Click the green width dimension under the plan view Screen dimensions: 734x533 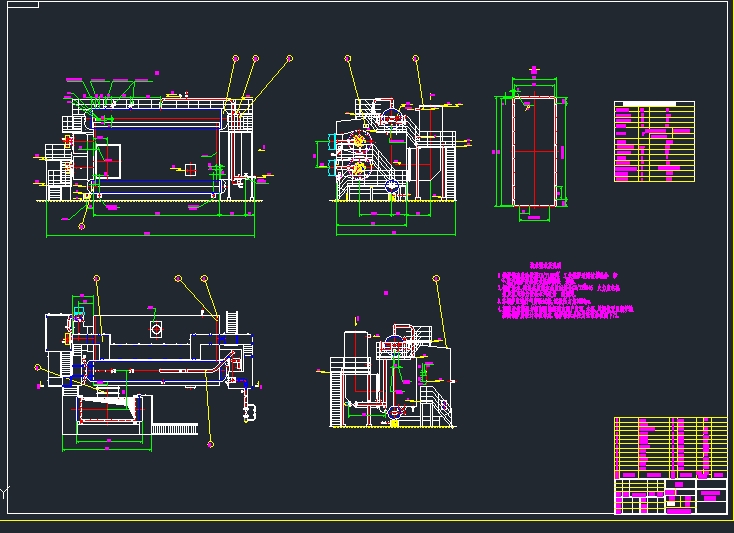tap(107, 443)
